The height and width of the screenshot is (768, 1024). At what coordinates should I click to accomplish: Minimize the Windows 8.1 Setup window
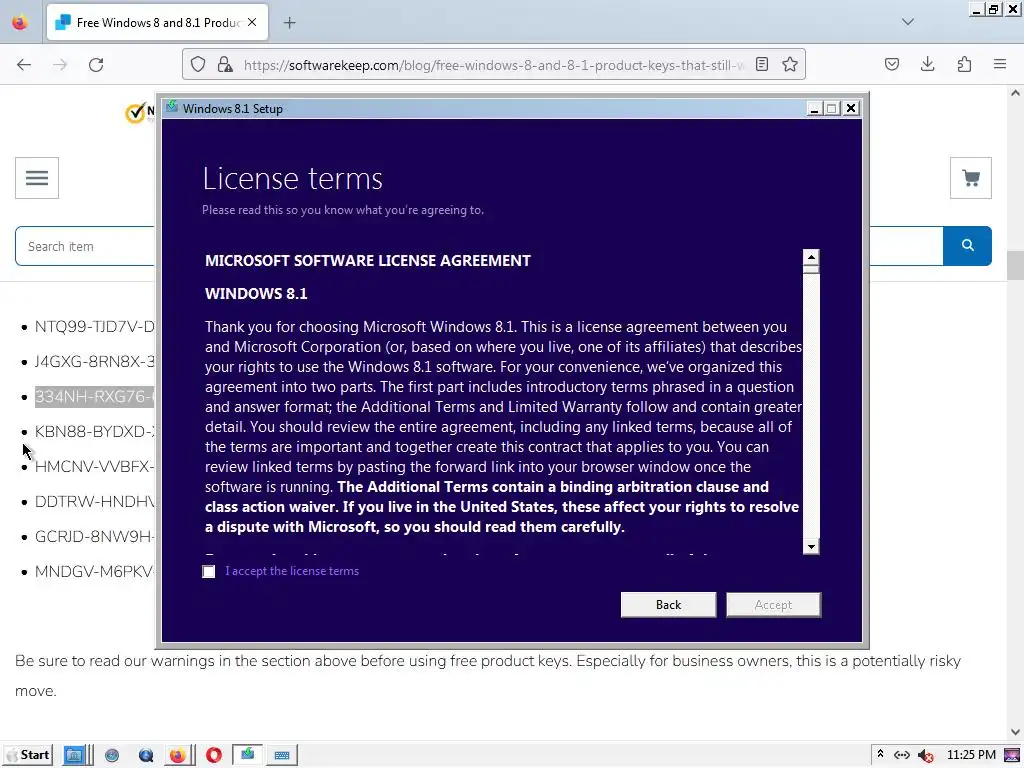(814, 108)
